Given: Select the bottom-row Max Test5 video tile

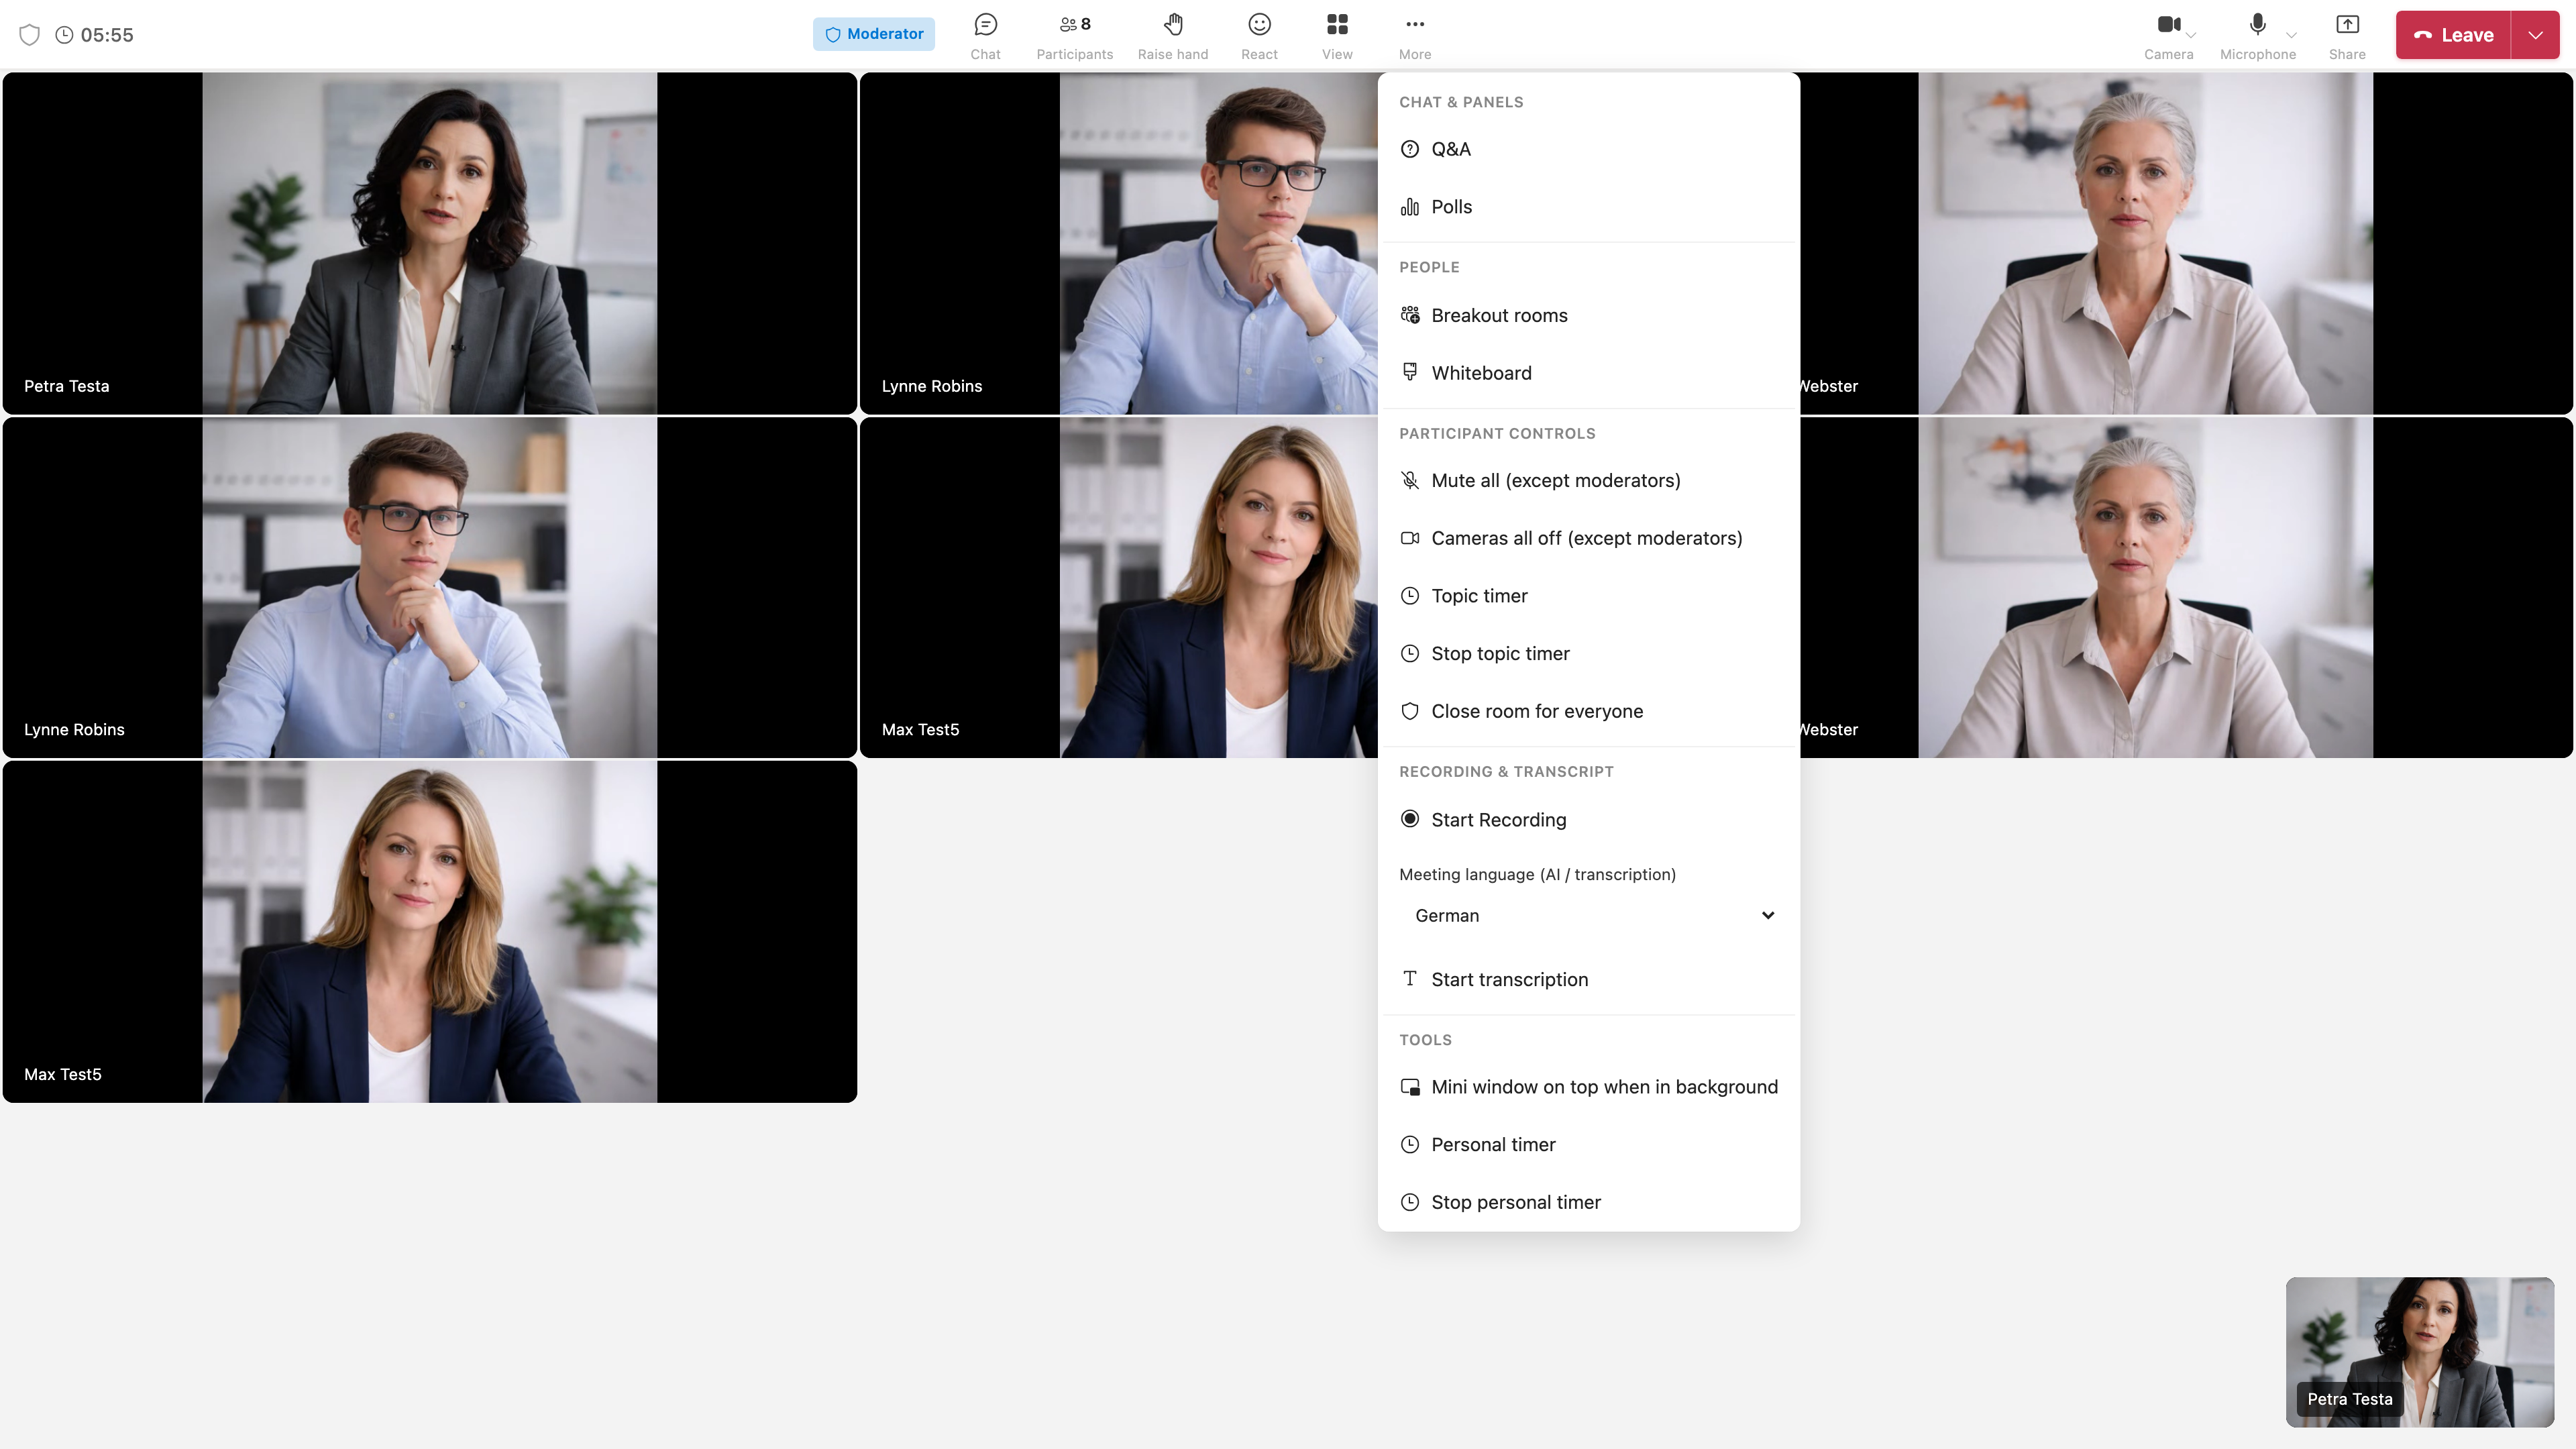Looking at the screenshot, I should pos(430,932).
